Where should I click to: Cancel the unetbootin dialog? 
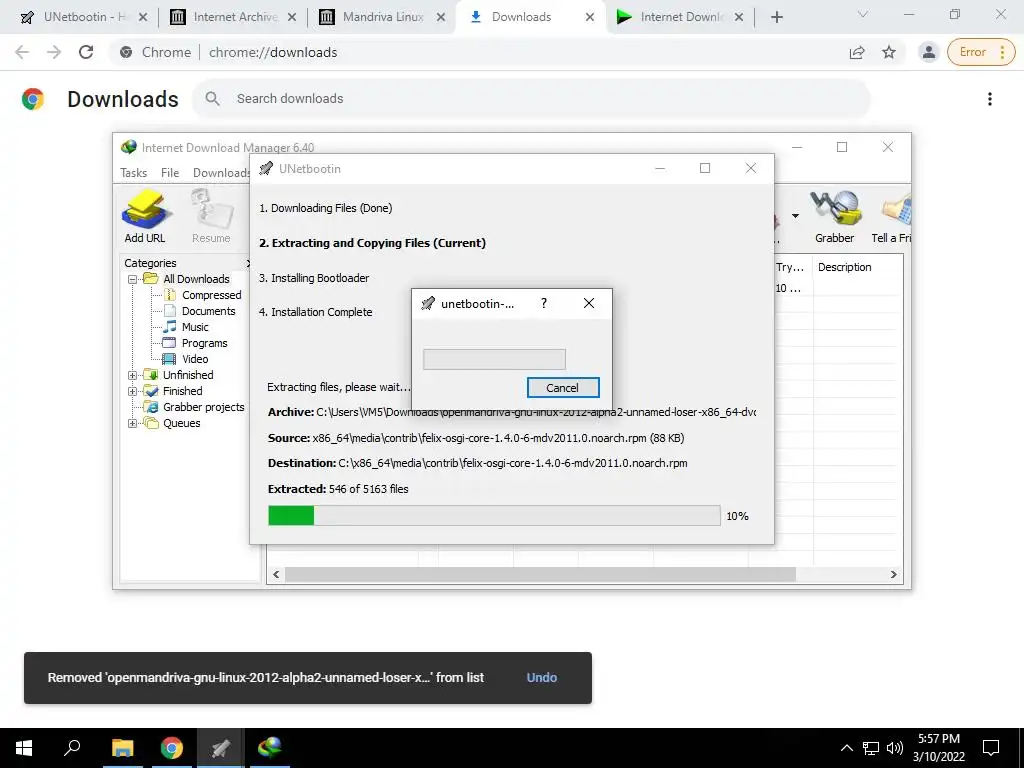[563, 387]
